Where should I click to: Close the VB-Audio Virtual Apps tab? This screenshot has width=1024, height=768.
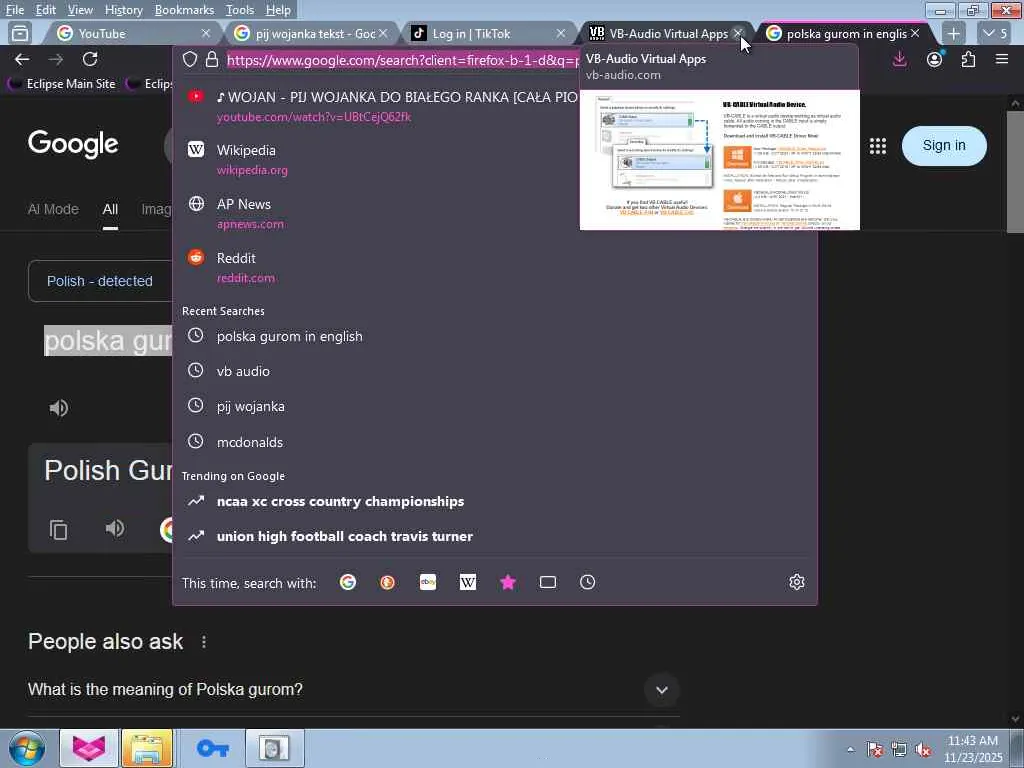[x=737, y=33]
